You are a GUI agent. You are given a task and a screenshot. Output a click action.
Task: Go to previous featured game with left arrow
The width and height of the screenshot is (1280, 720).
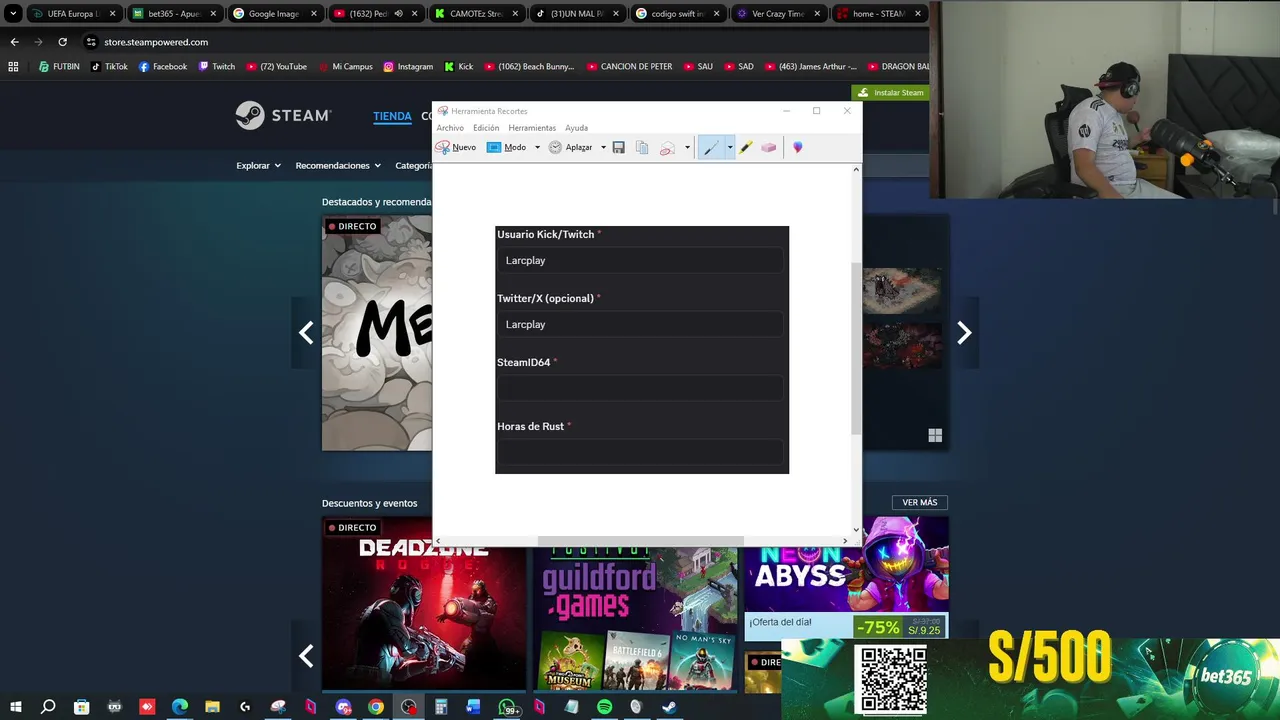coord(306,333)
